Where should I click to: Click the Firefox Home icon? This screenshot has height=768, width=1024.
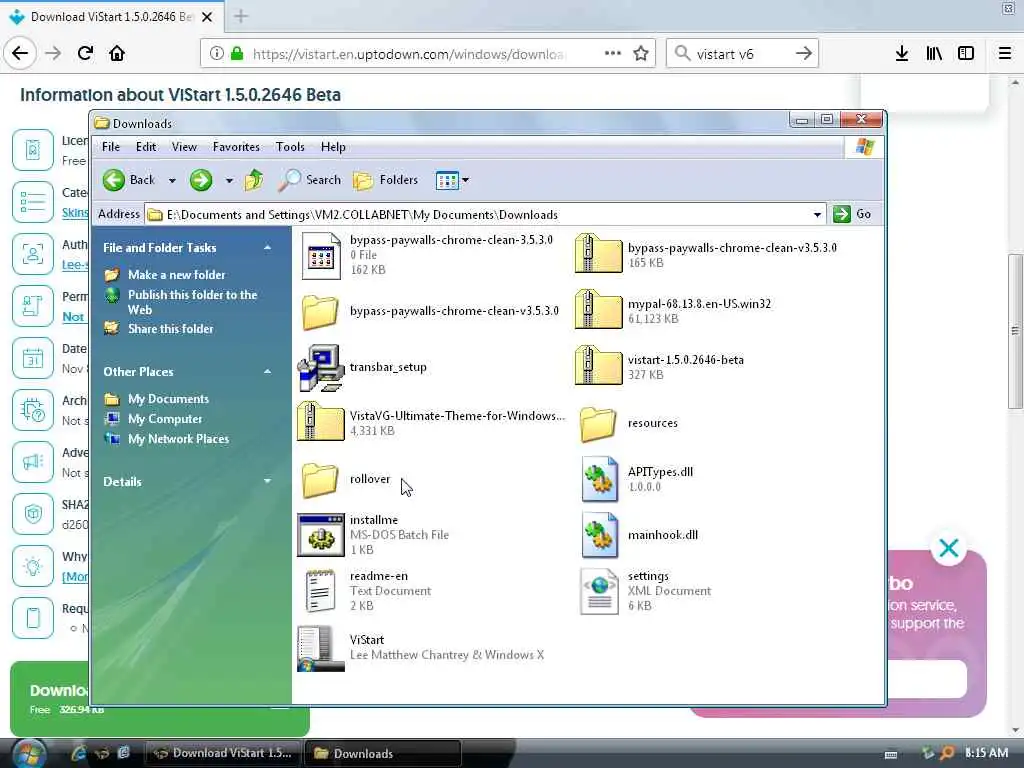click(x=117, y=53)
